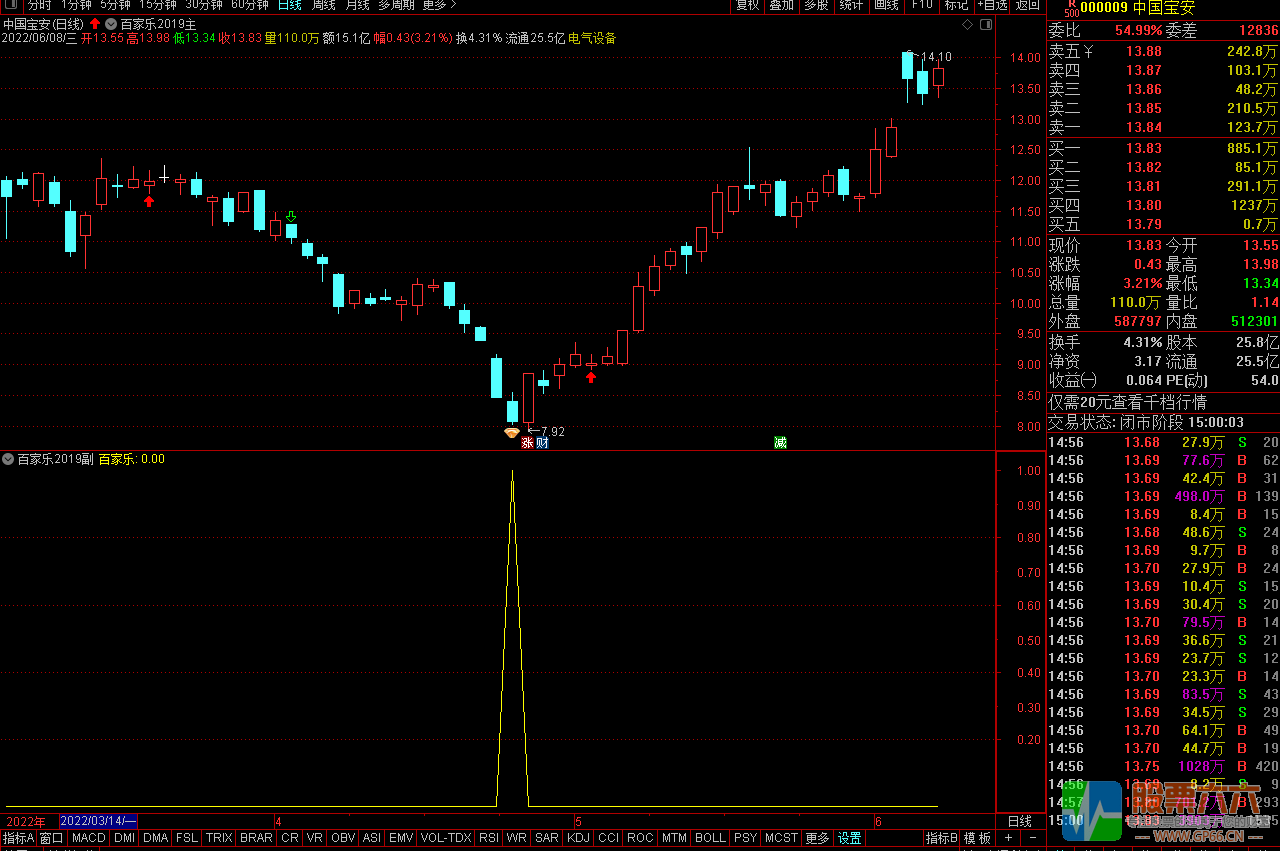Click the green down-arrow signal on the chart
1280x851 pixels.
[x=291, y=216]
